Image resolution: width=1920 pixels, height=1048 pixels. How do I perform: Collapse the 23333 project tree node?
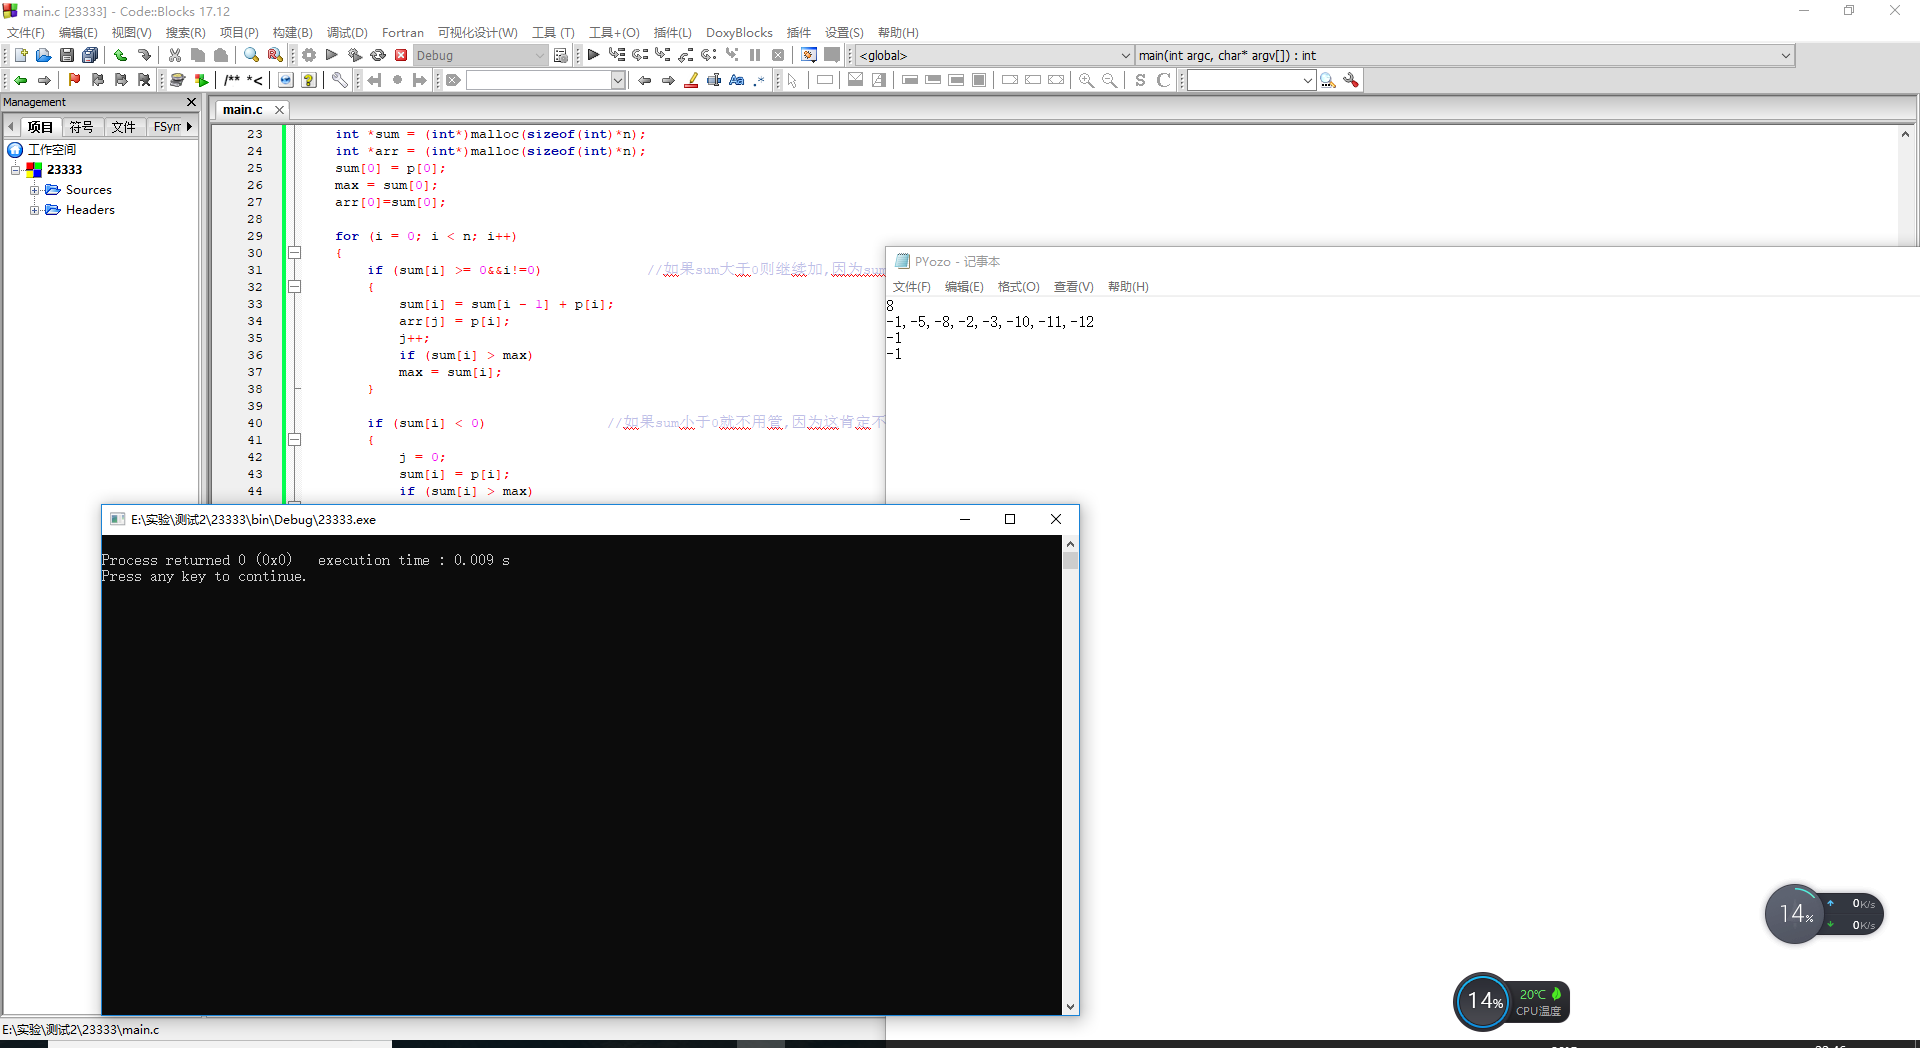pyautogui.click(x=16, y=170)
